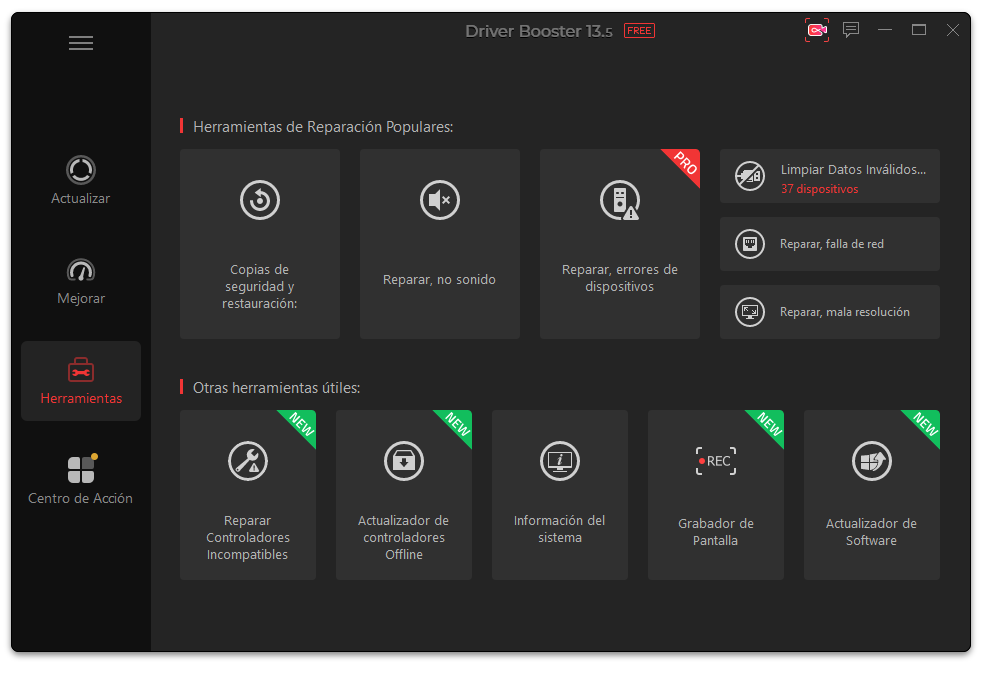Minimize the Driver Booster window
This screenshot has height=680, width=995.
point(885,30)
